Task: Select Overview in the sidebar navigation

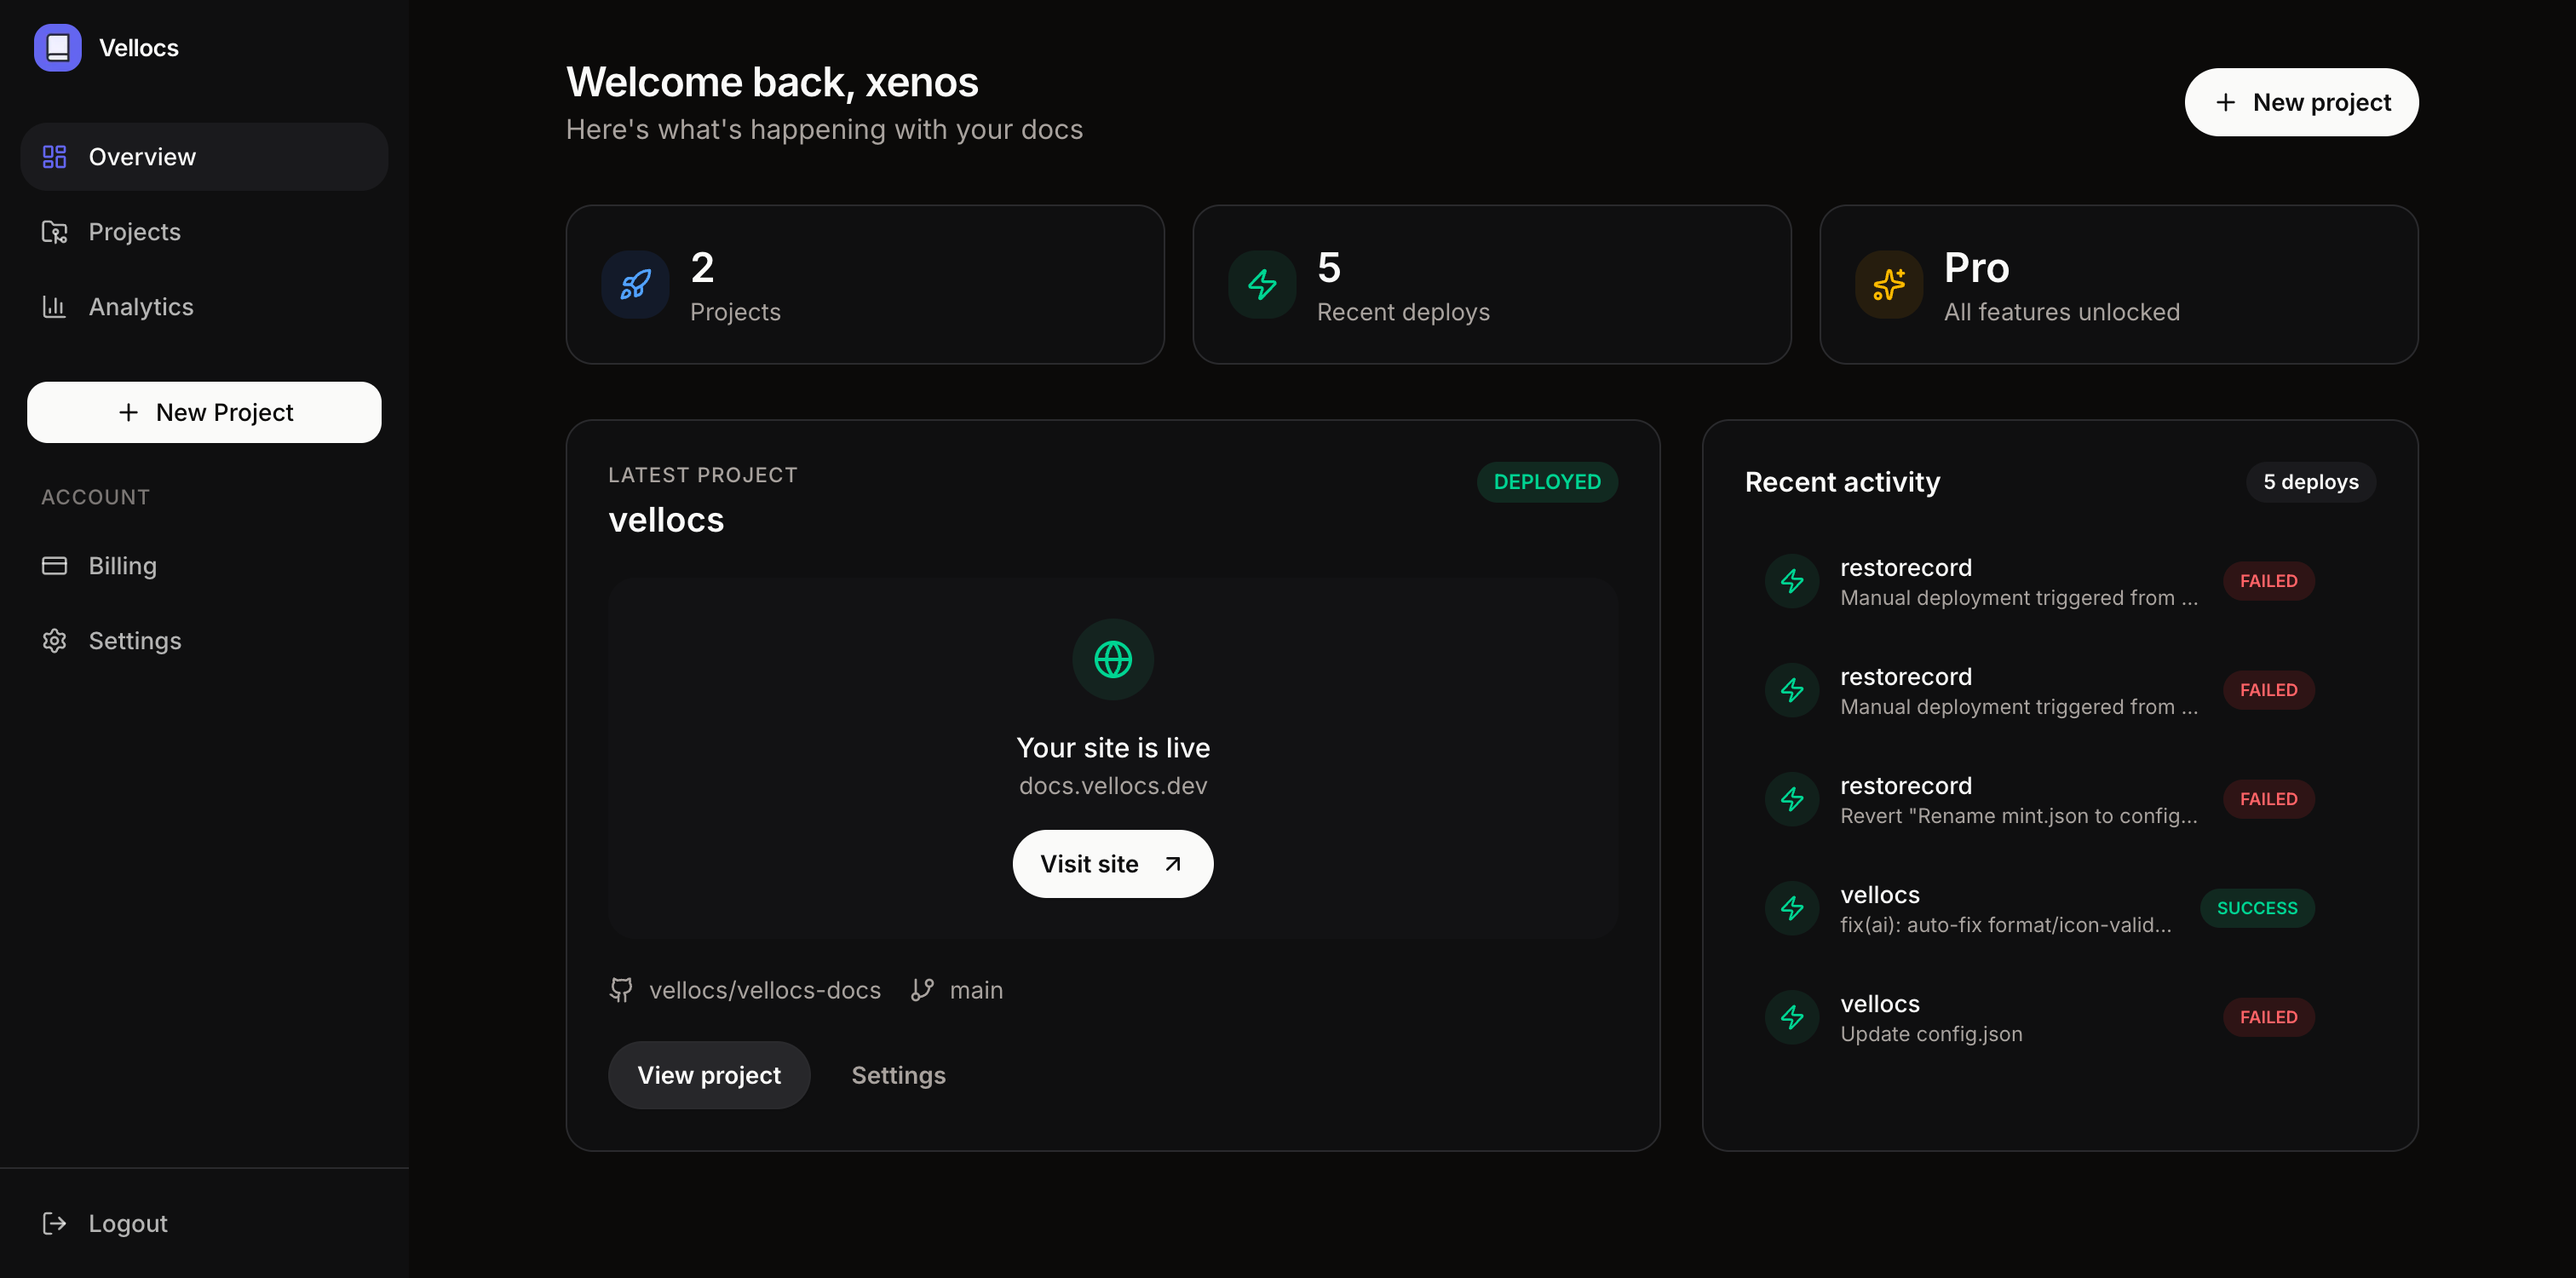Action: pyautogui.click(x=141, y=156)
